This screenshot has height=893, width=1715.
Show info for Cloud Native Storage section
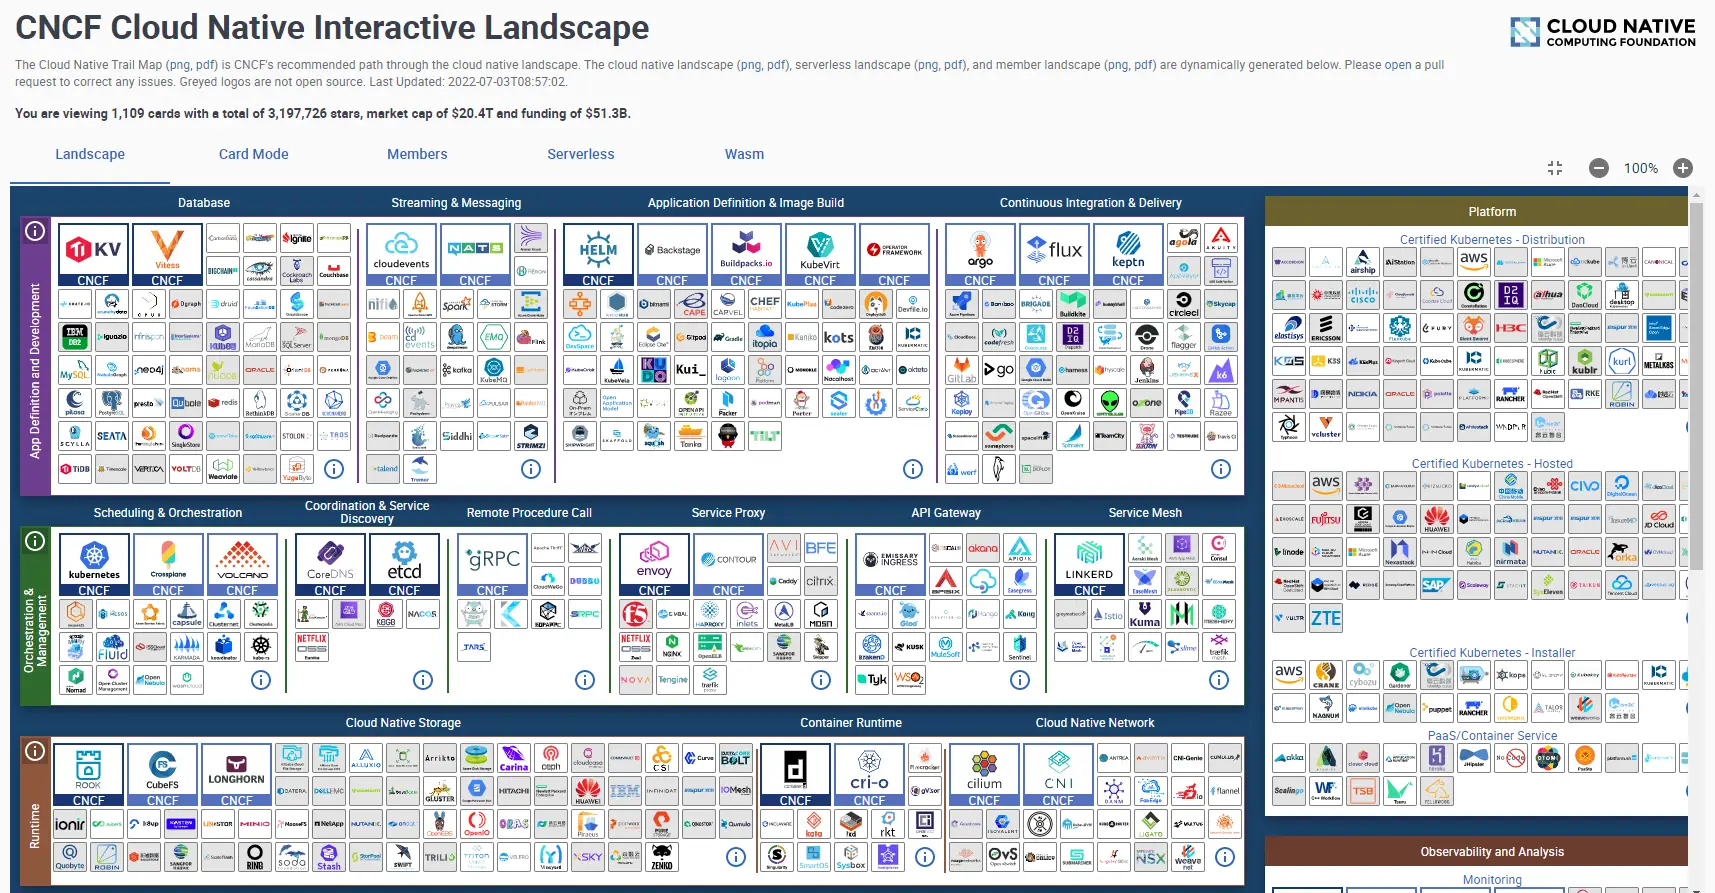(x=736, y=857)
